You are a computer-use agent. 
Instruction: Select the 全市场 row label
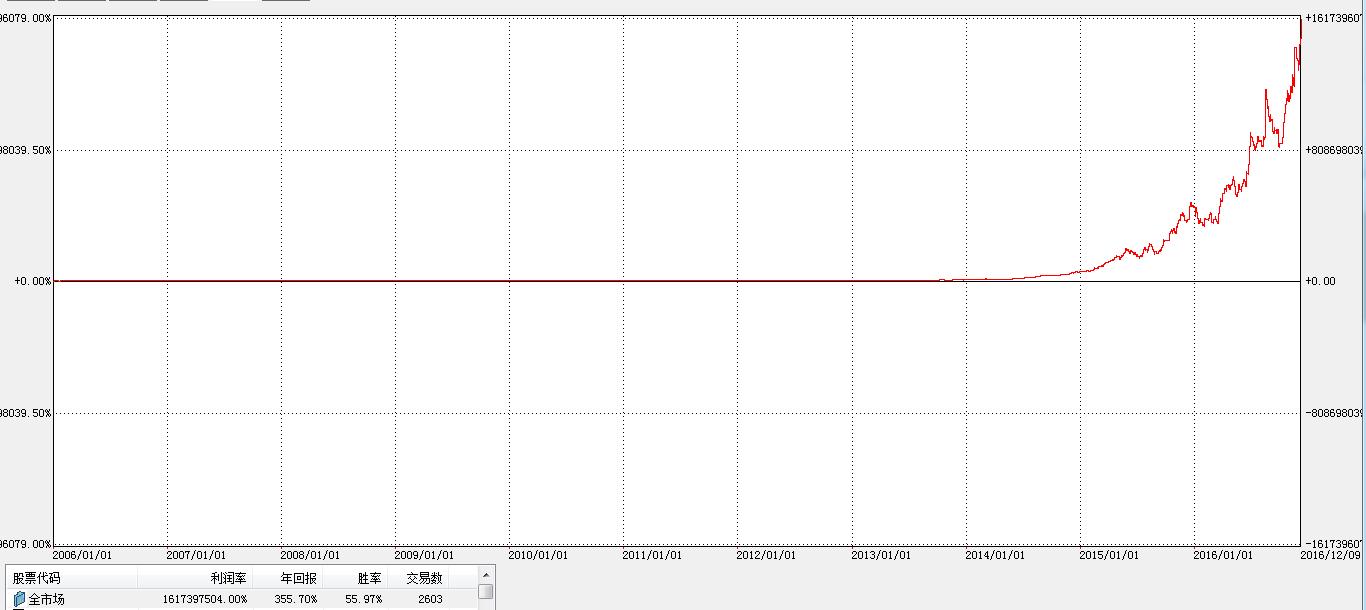46,599
